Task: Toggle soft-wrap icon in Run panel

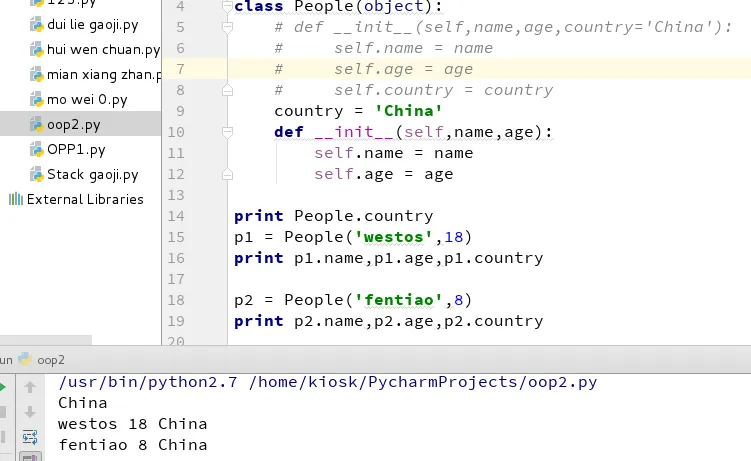Action: [x=30, y=437]
